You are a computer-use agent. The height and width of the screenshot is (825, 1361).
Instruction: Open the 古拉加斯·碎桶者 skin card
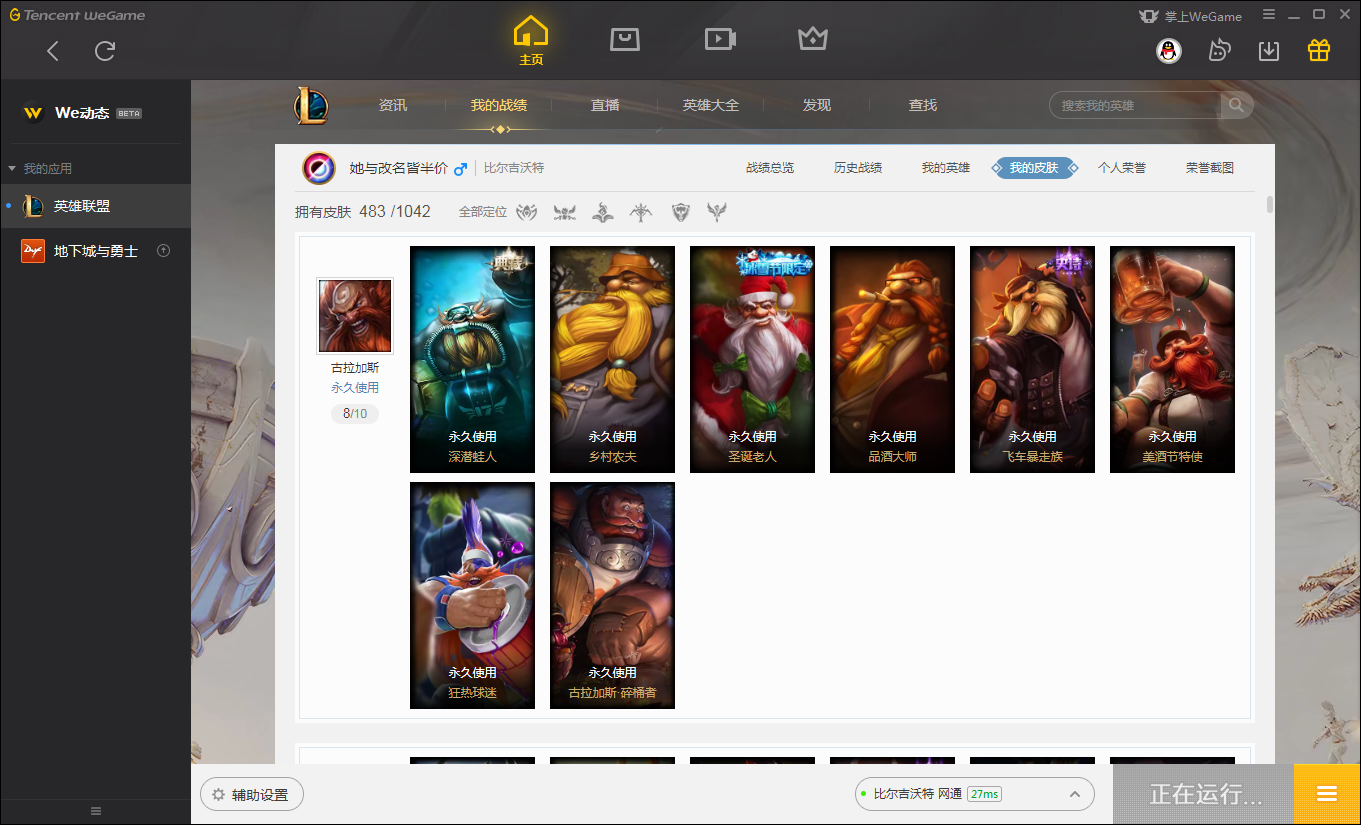(612, 595)
